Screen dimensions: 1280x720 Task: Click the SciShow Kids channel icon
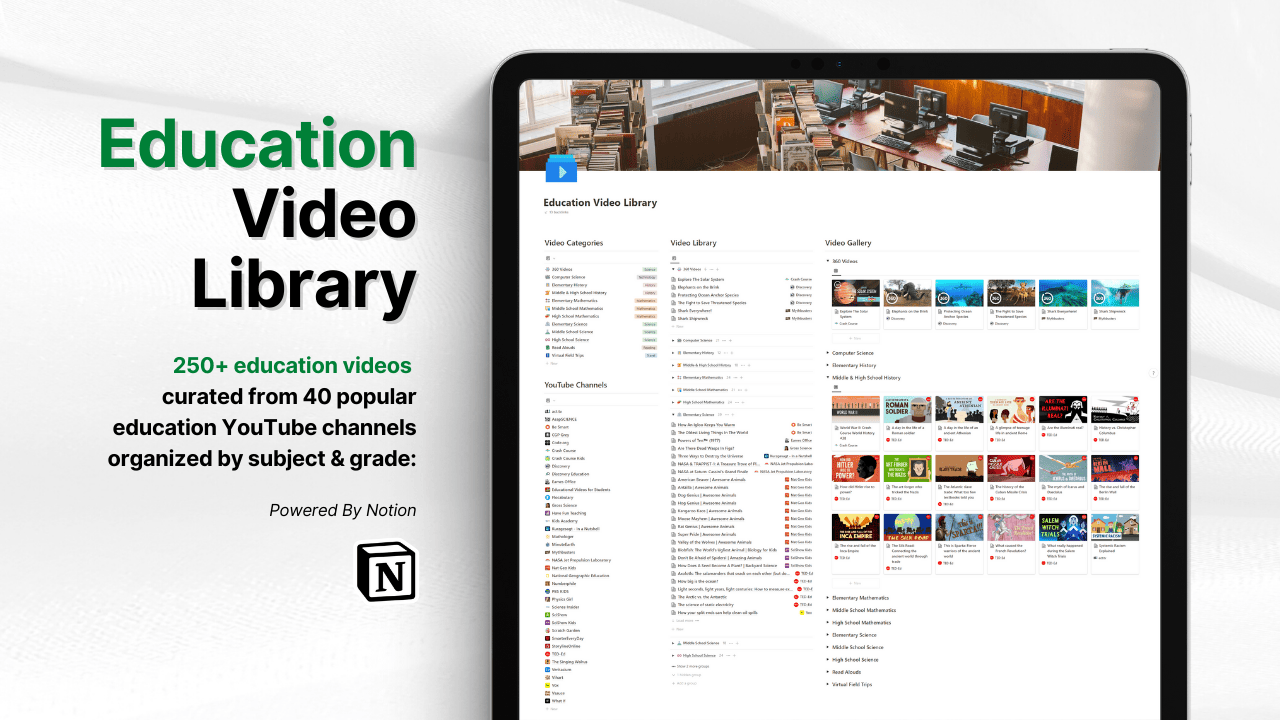pos(546,623)
